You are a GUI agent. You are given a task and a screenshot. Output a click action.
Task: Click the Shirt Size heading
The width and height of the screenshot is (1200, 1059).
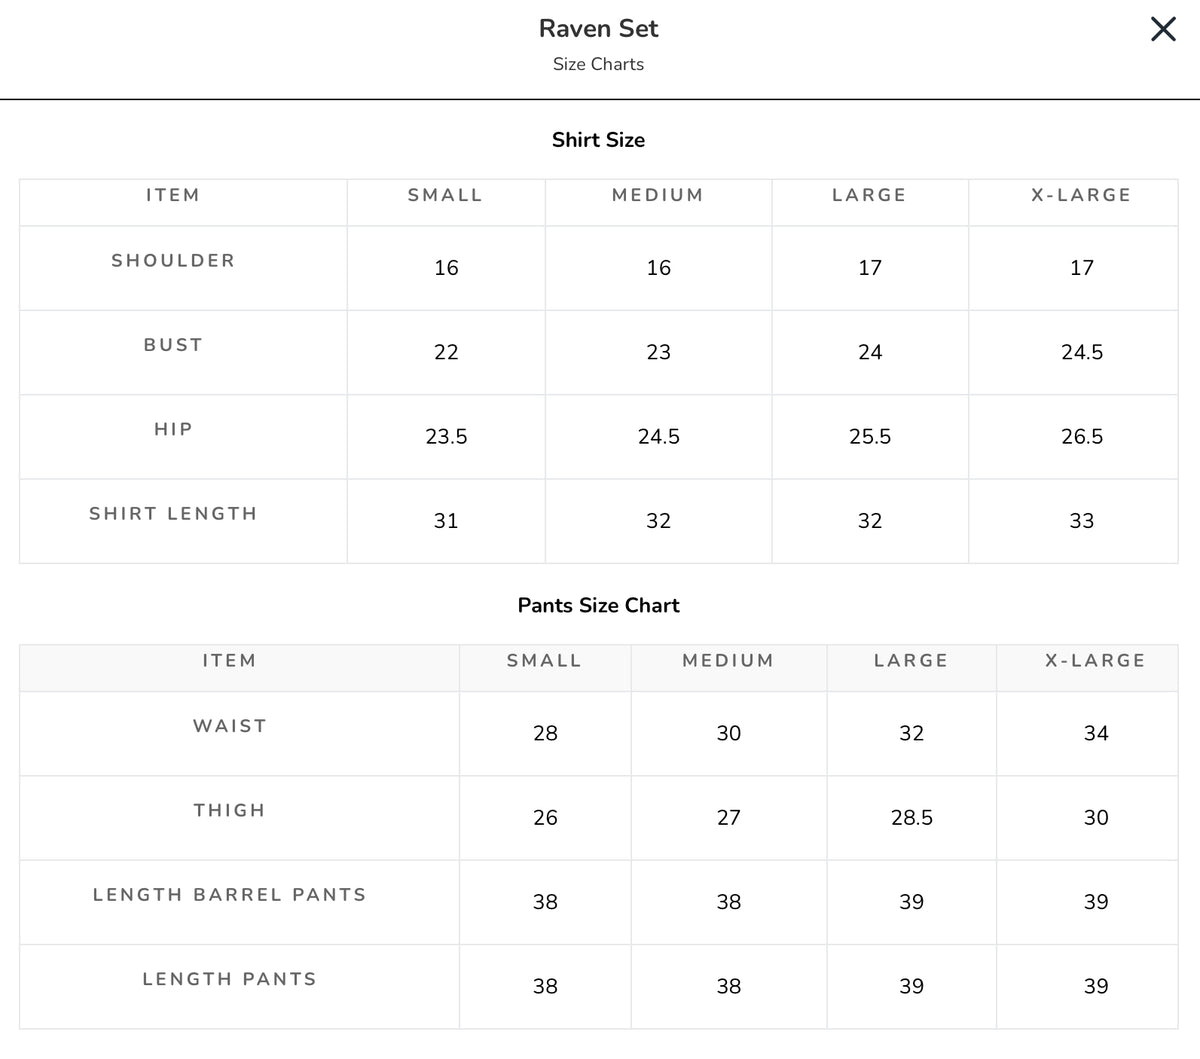click(x=598, y=140)
